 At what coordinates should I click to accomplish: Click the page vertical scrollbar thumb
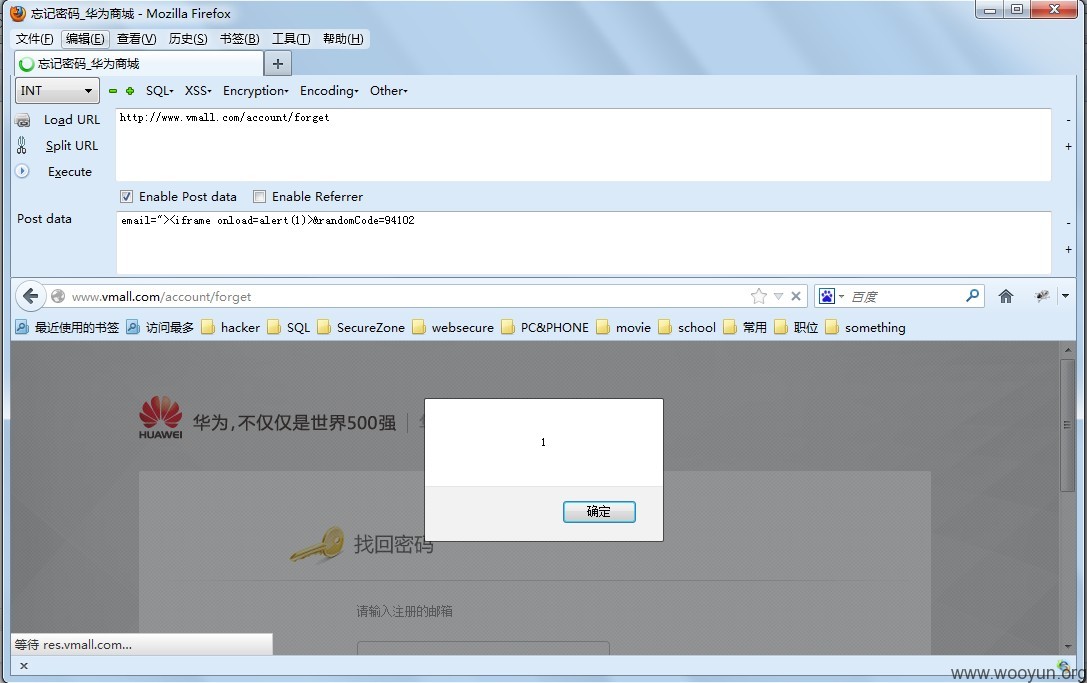click(1067, 424)
